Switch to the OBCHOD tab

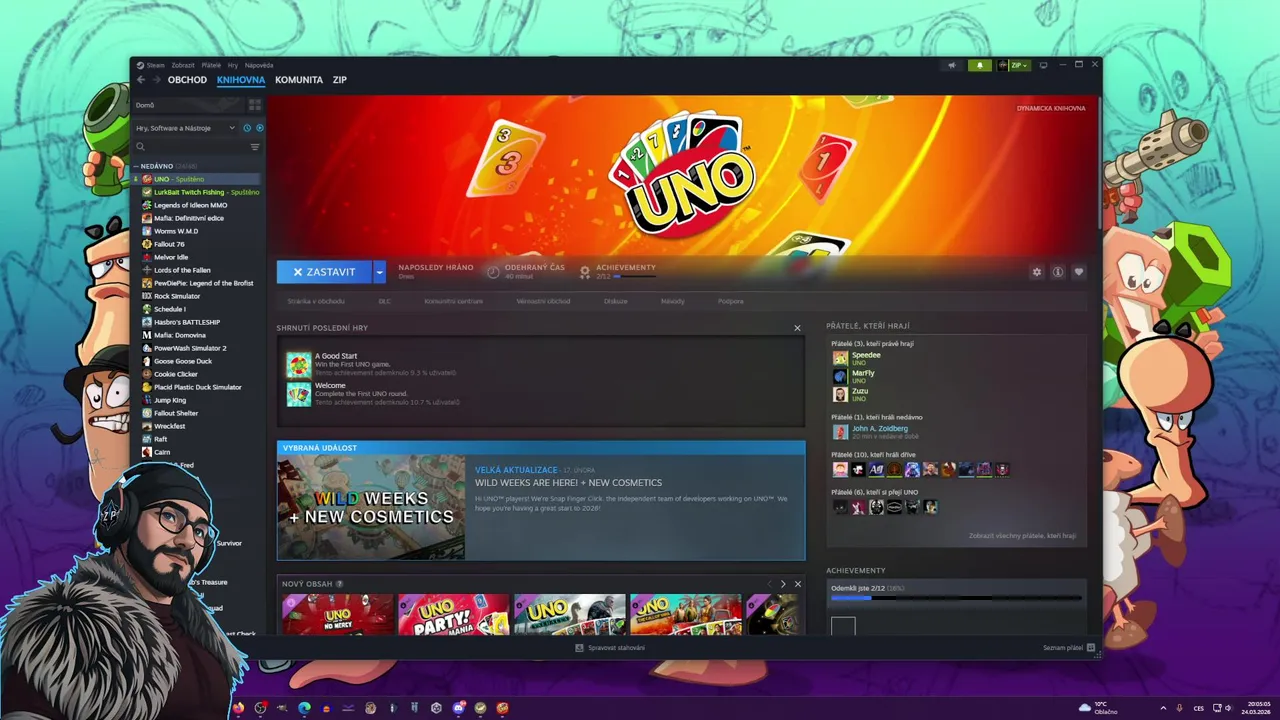pyautogui.click(x=187, y=80)
